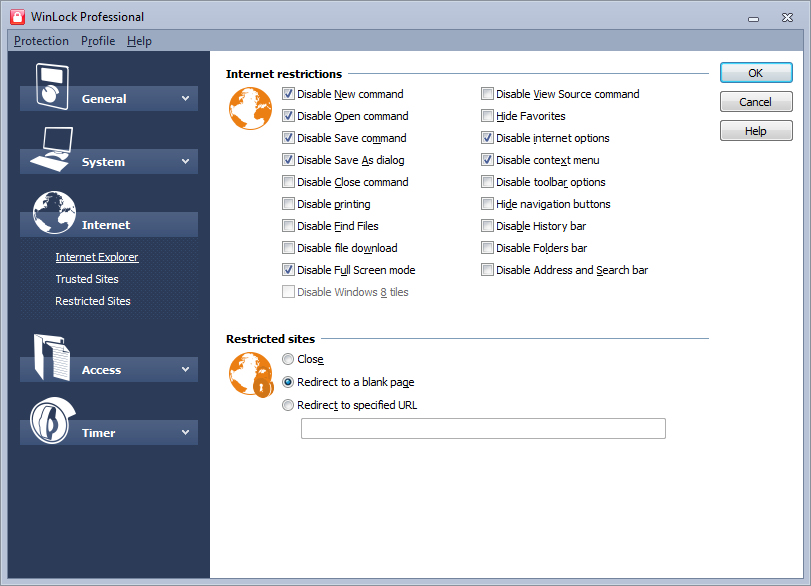Click orange locked globe icon beside Restricted sites
Viewport: 811px width, 586px height.
[251, 374]
